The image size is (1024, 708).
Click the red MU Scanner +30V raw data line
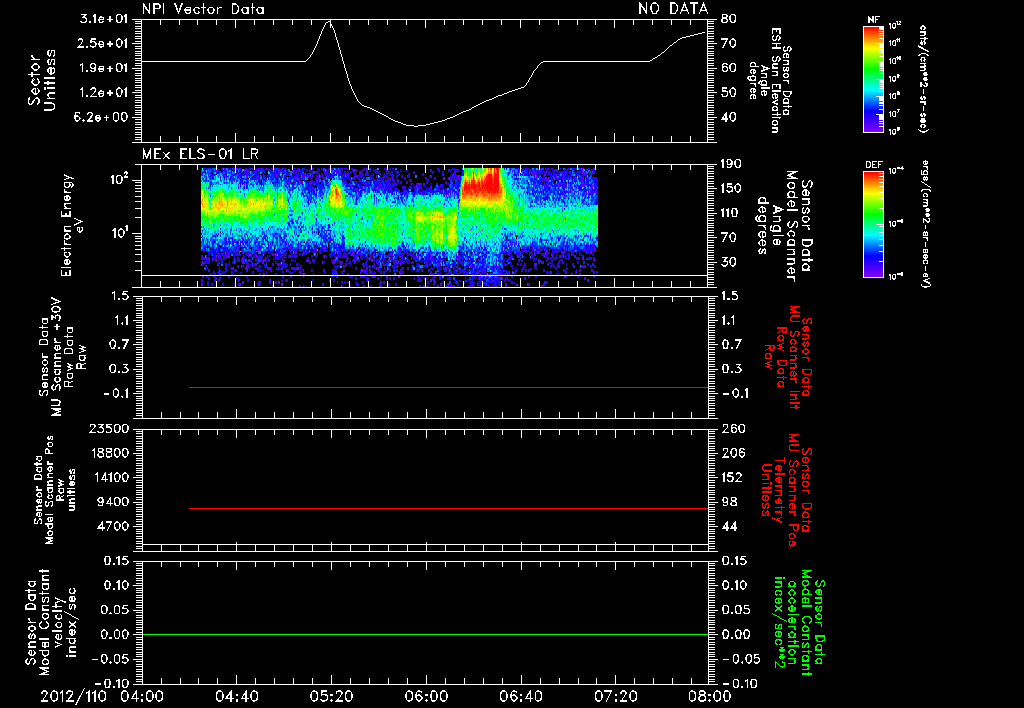[449, 387]
